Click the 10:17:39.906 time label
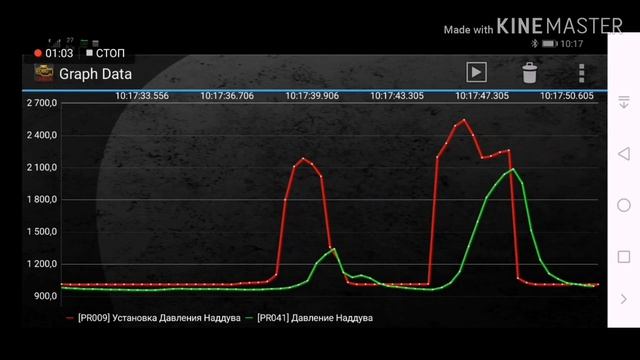 pyautogui.click(x=312, y=96)
